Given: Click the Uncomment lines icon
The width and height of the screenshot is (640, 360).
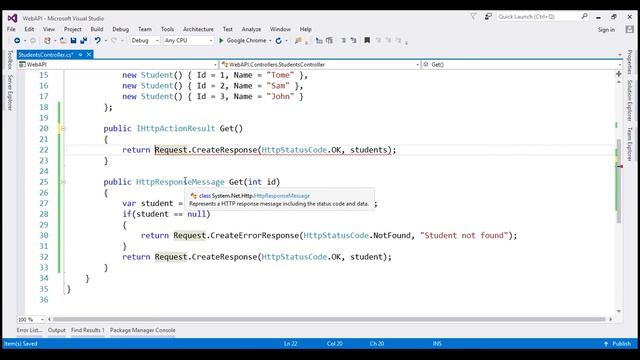Looking at the screenshot, I should tap(329, 40).
